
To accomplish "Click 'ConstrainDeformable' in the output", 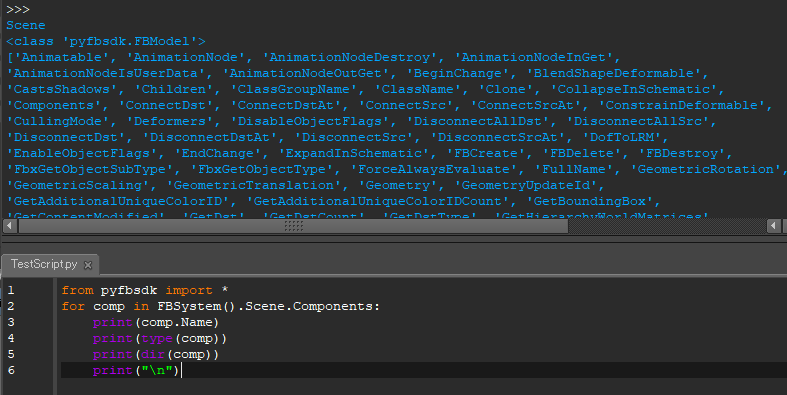I will coord(682,105).
